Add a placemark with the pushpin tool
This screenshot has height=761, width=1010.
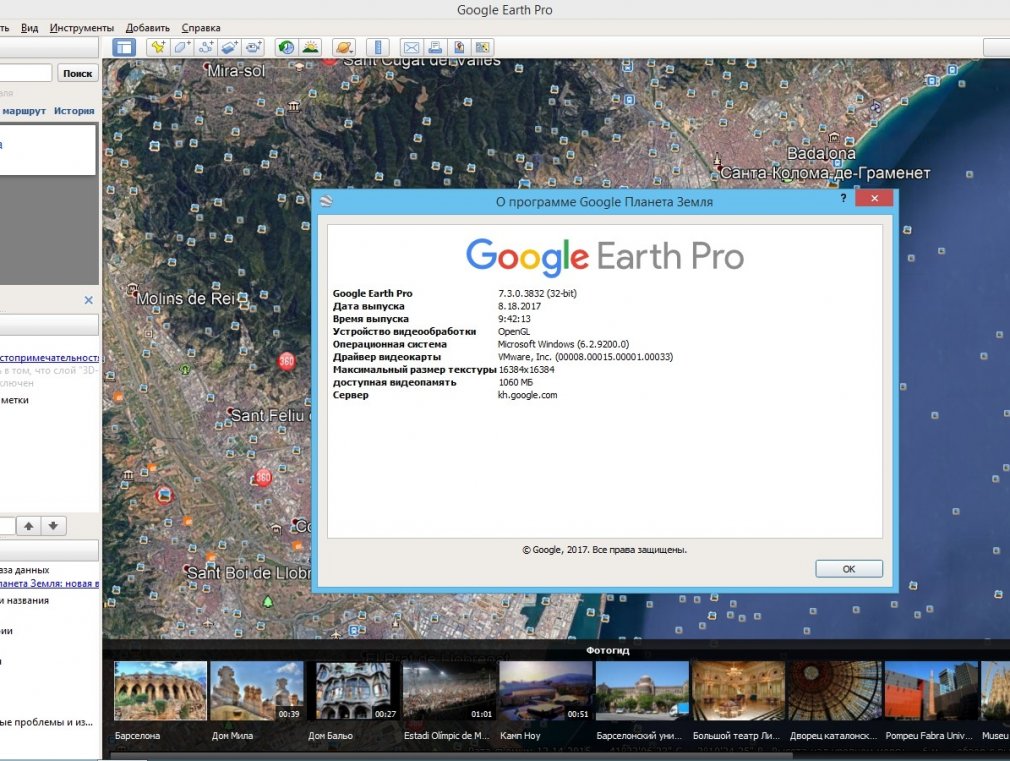[158, 47]
